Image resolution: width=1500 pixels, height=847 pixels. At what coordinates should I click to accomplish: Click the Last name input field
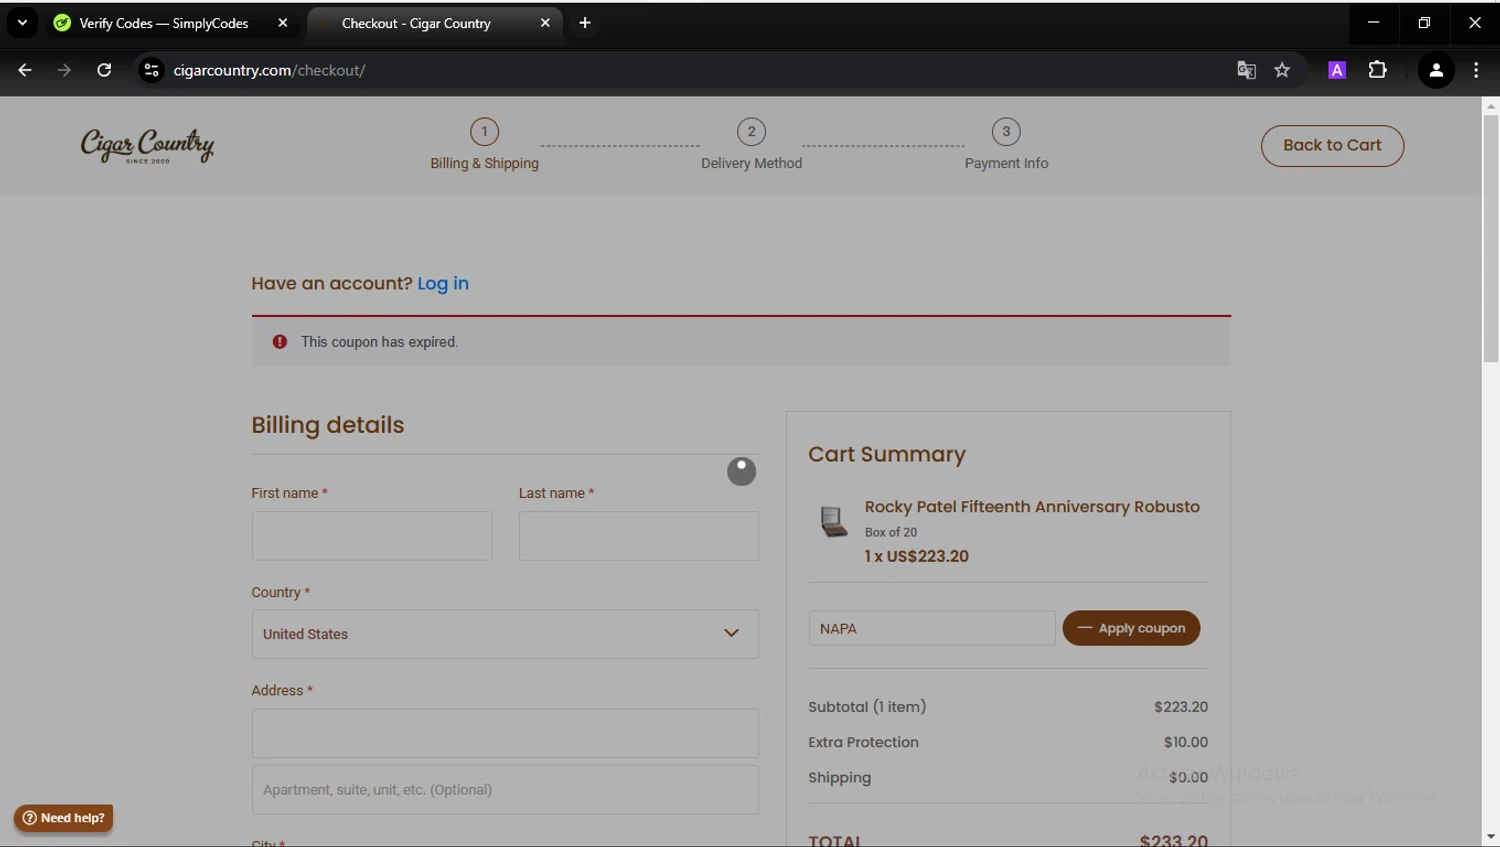pos(638,536)
